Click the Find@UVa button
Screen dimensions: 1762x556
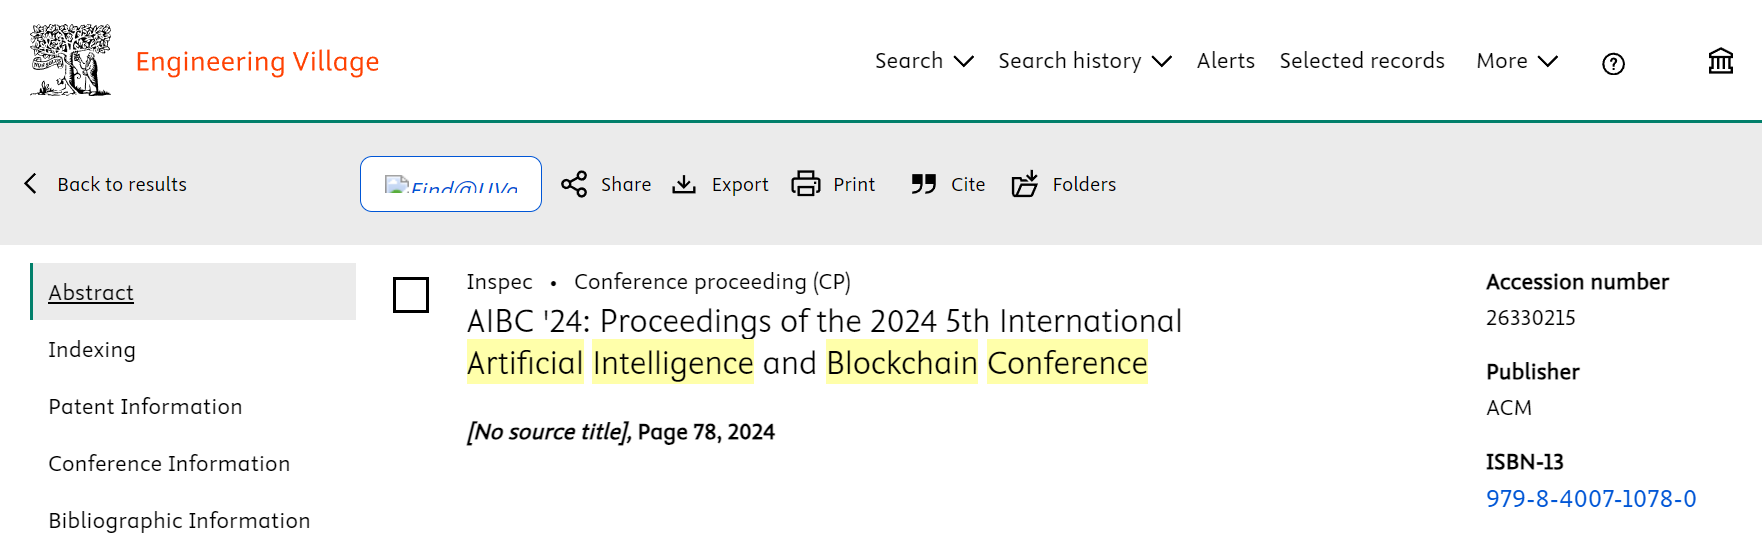[x=451, y=184]
